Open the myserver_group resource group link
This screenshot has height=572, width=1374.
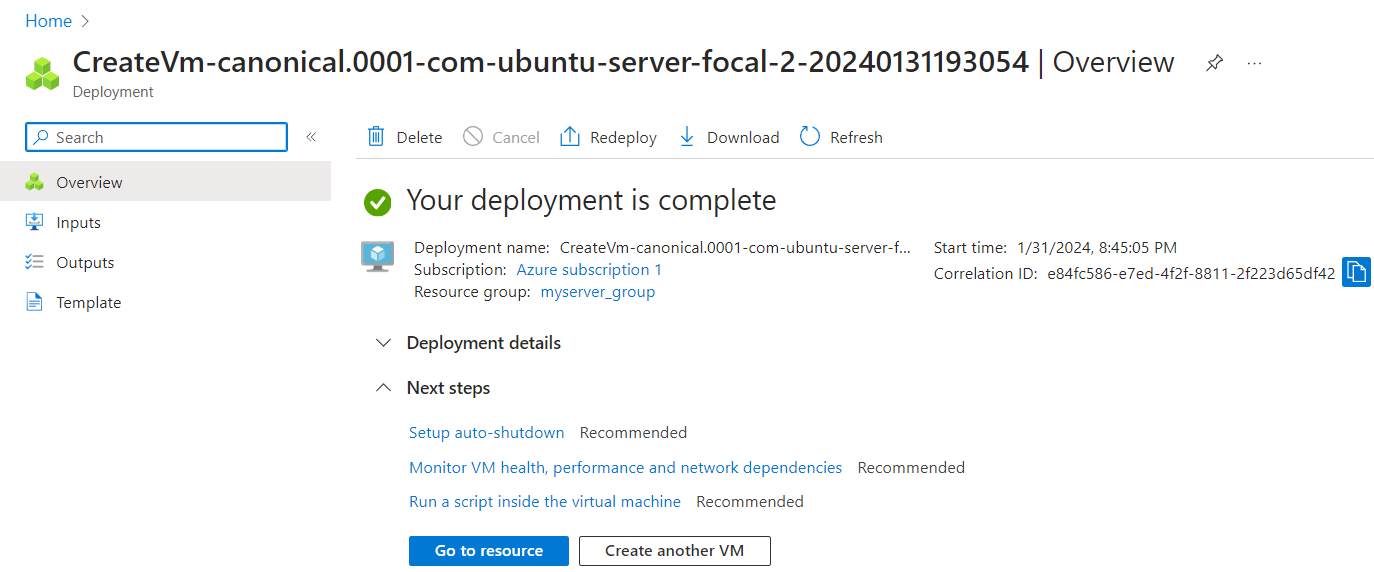pyautogui.click(x=598, y=292)
